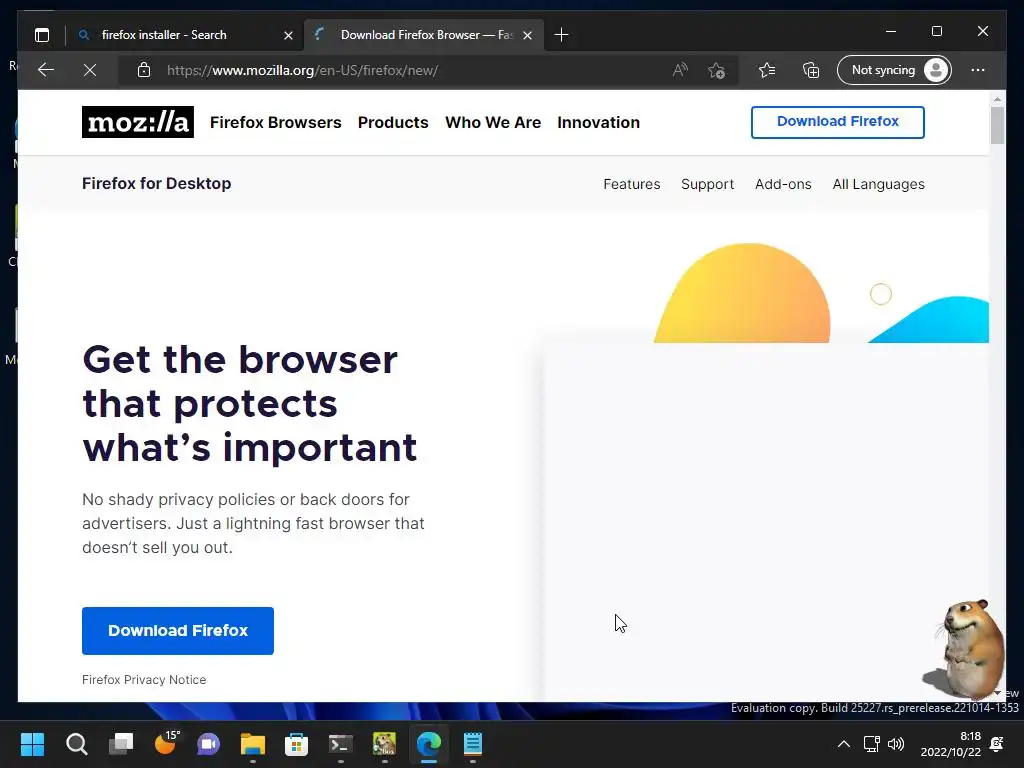Open File Explorer from taskbar
The image size is (1024, 768).
253,744
